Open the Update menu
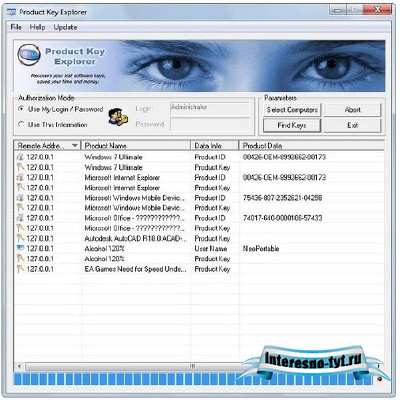 click(65, 27)
